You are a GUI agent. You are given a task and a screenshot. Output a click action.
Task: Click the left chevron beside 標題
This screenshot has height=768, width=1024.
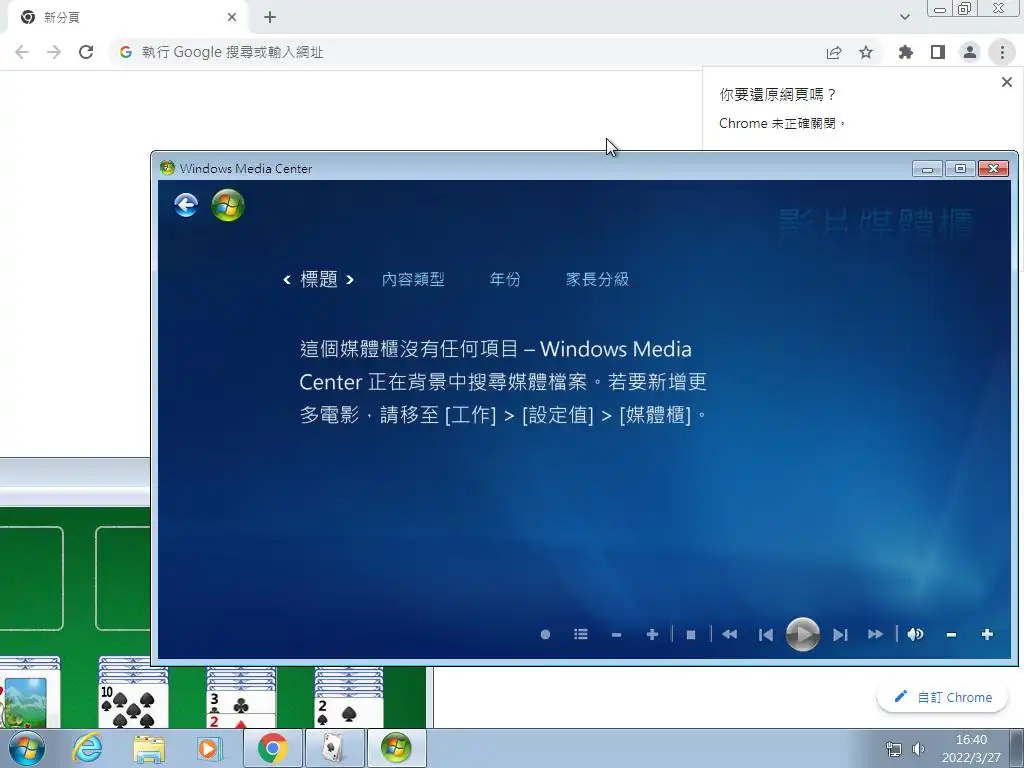(287, 280)
